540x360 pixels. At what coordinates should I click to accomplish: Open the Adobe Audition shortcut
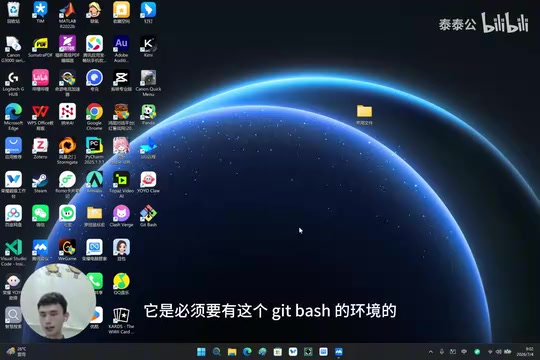click(121, 49)
